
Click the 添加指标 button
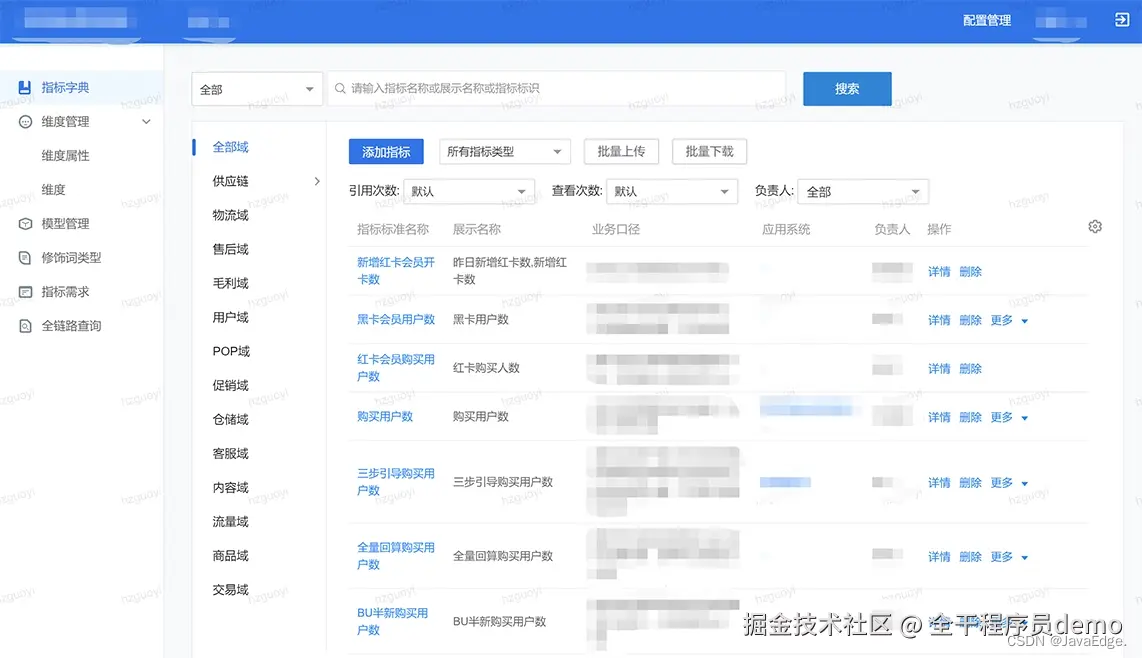[386, 152]
